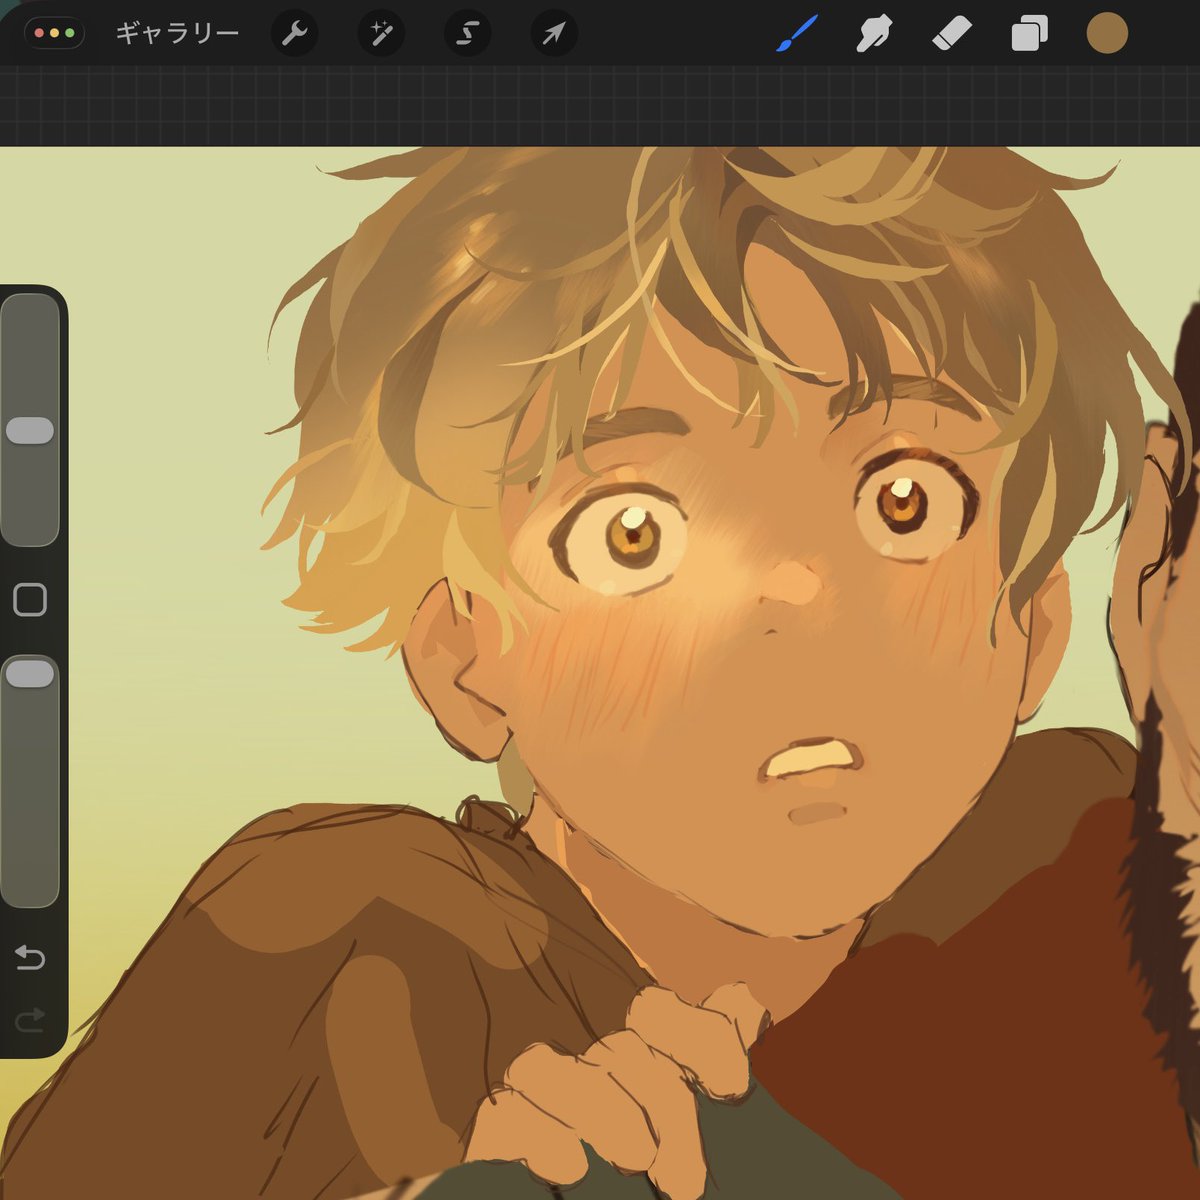This screenshot has width=1200, height=1200.
Task: Undo the last stroke with undo arrow
Action: (x=30, y=958)
